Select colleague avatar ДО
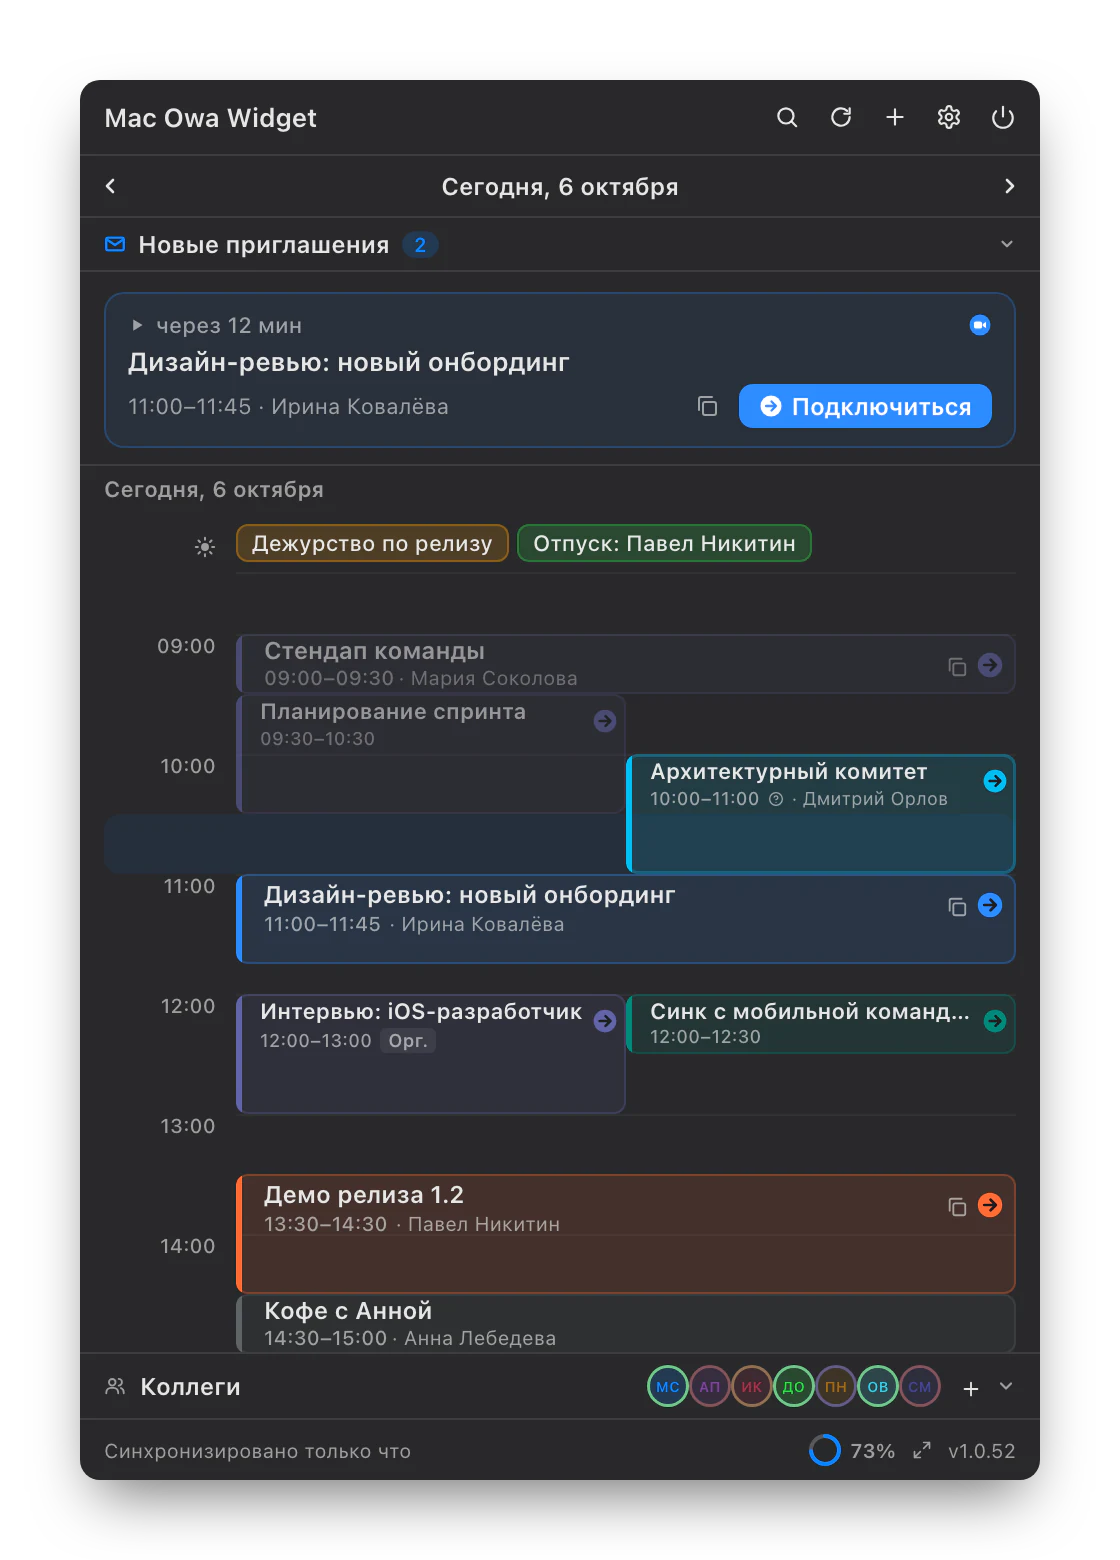The image size is (1120, 1560). [794, 1387]
